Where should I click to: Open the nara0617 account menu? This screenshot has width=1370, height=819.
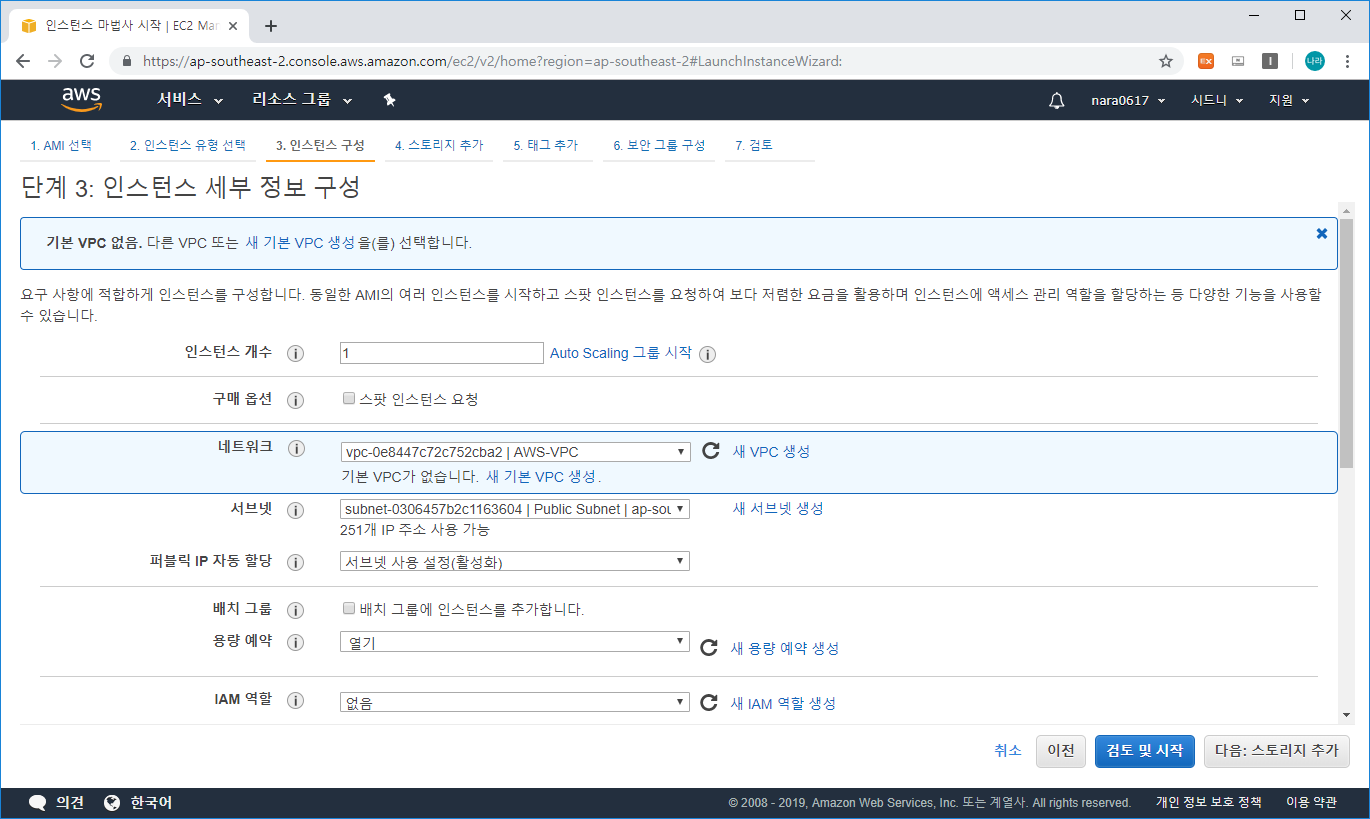pyautogui.click(x=1128, y=100)
